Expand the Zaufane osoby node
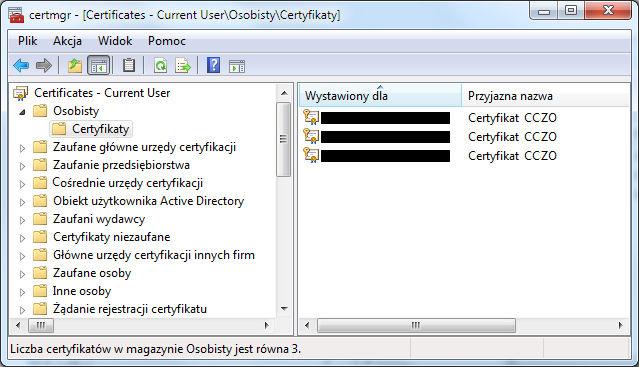This screenshot has height=367, width=639. point(22,274)
